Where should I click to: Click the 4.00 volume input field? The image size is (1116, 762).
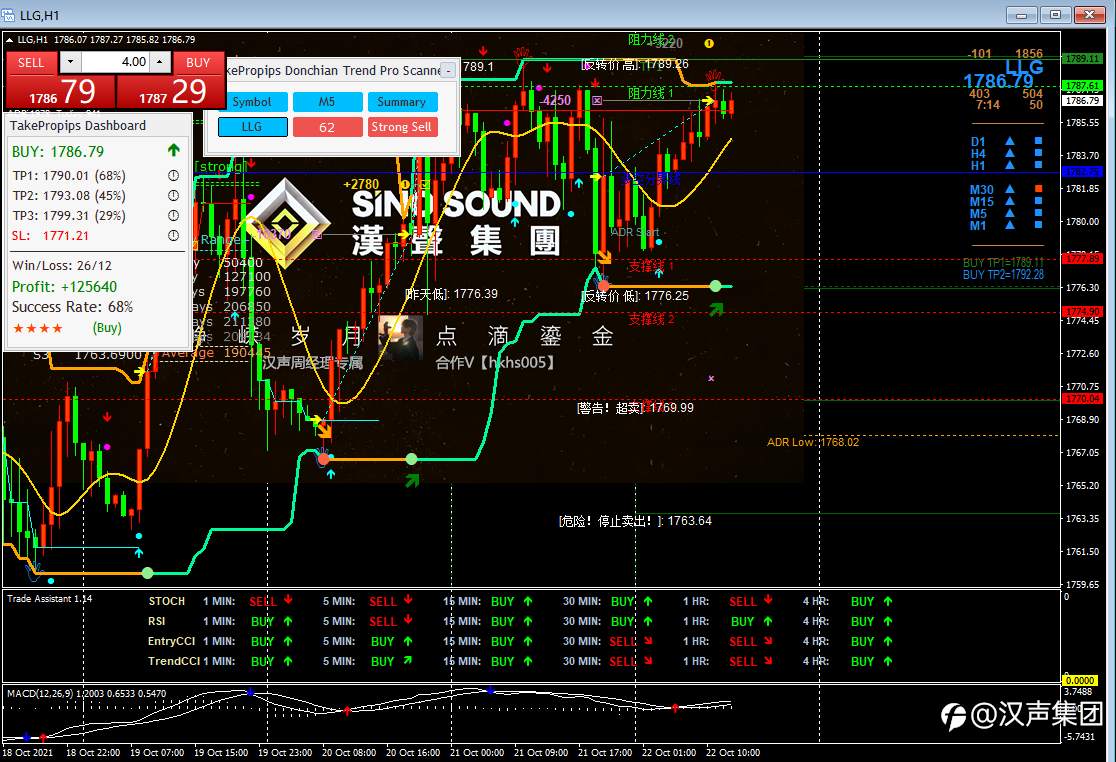115,62
